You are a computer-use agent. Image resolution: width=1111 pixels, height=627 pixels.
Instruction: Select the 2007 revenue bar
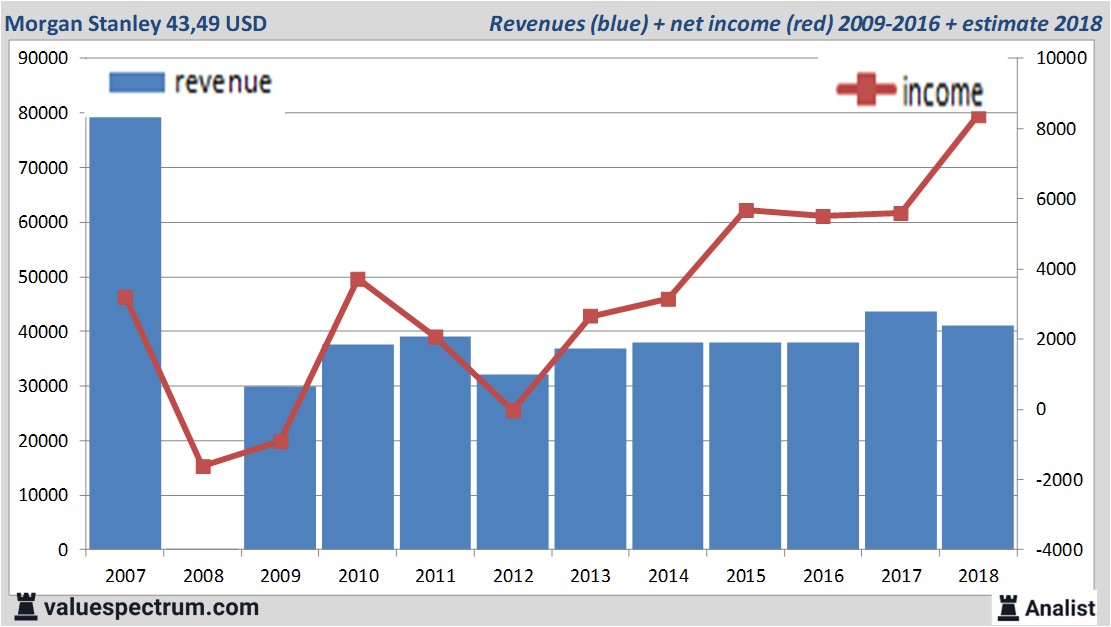point(125,333)
